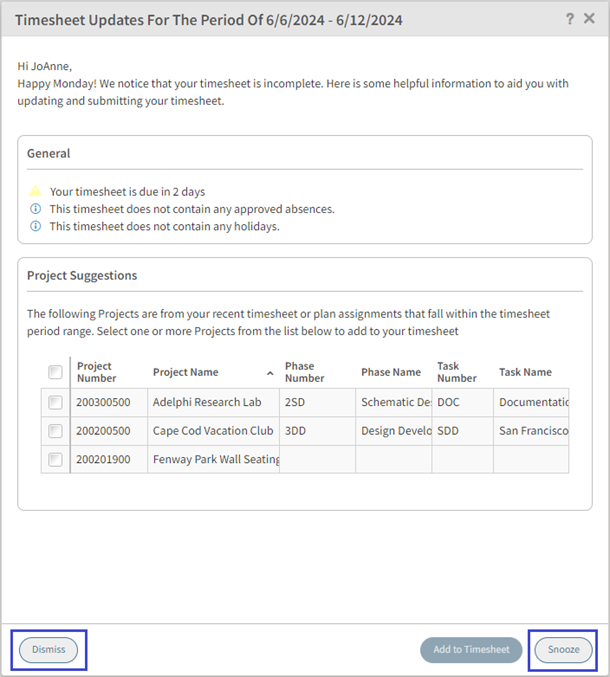
Task: Select the Cape Cod Vacation Club checkbox
Action: (x=55, y=431)
